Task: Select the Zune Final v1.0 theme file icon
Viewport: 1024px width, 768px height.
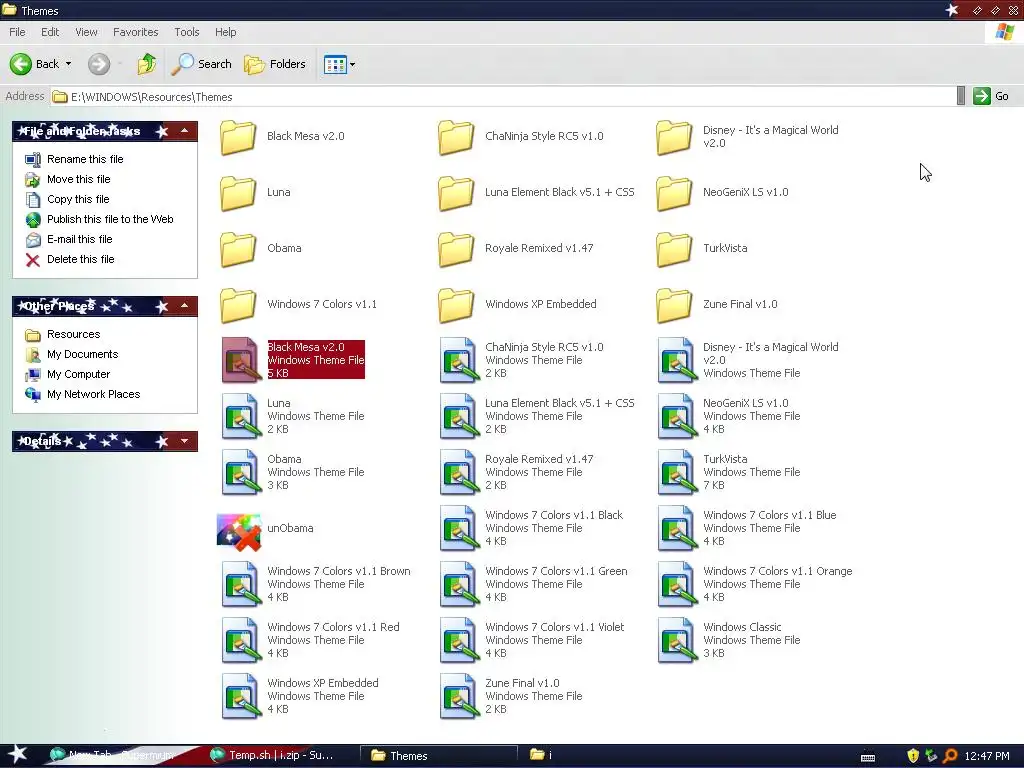Action: (459, 696)
